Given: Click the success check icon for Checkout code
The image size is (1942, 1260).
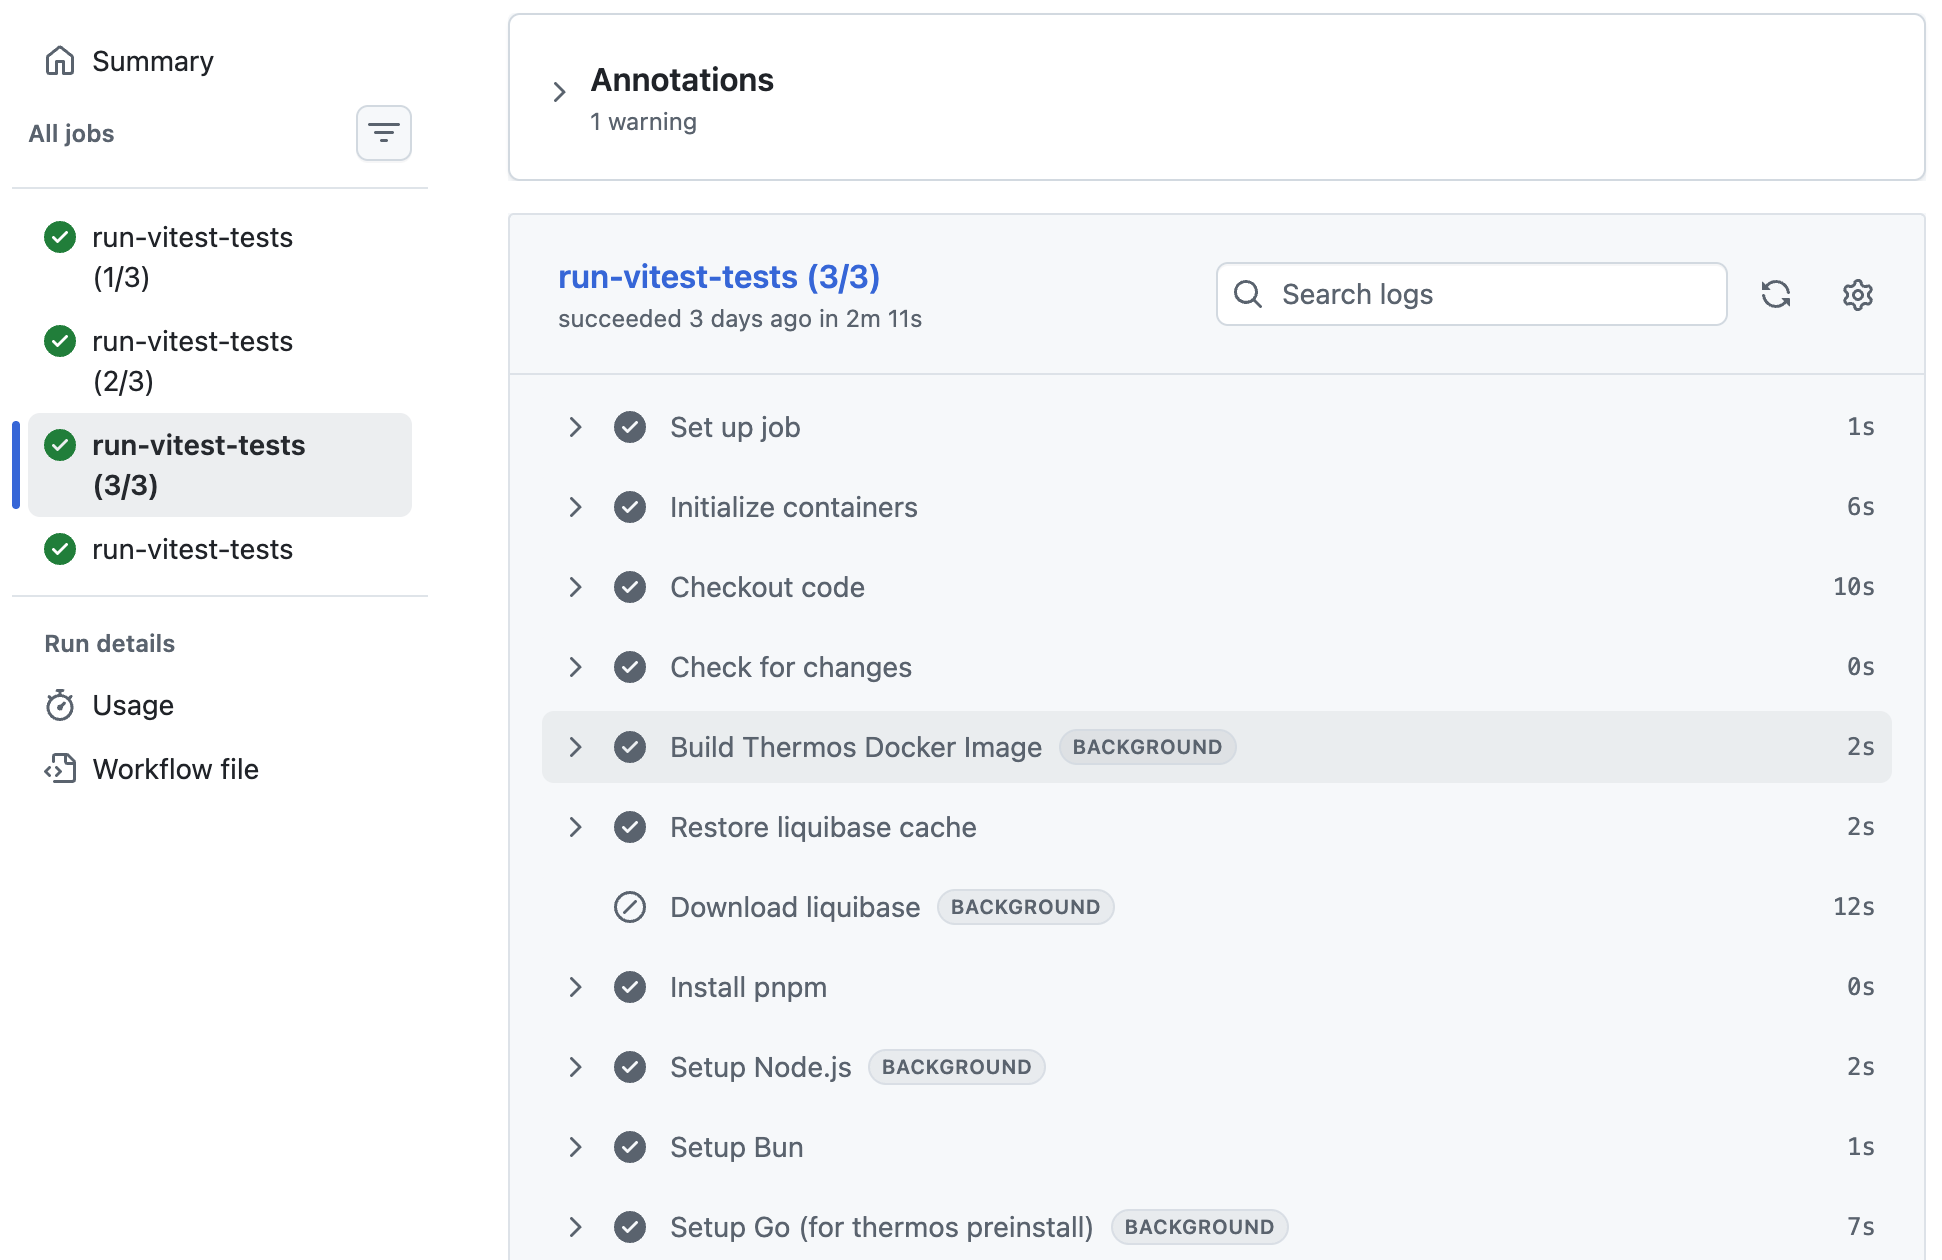Looking at the screenshot, I should 630,587.
